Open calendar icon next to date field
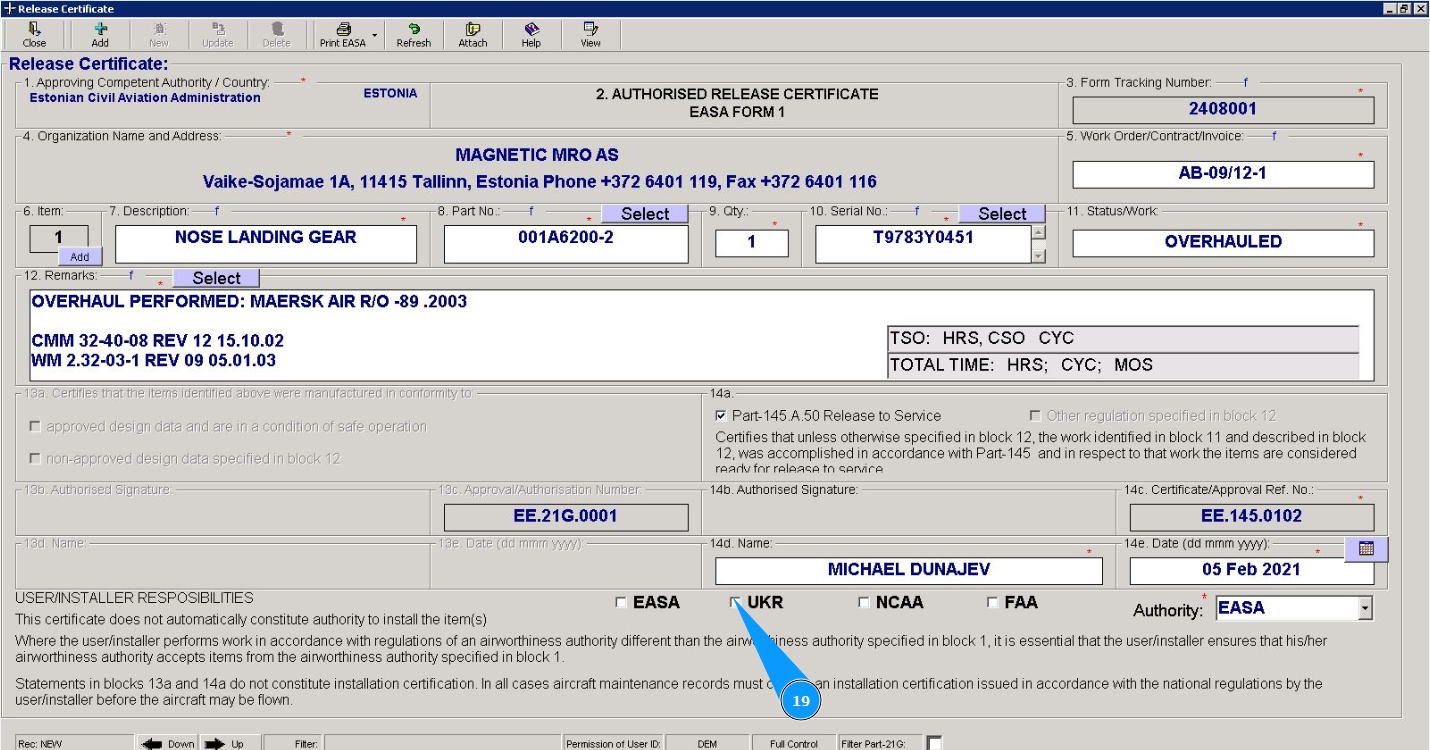The width and height of the screenshot is (1430, 750). 1366,549
